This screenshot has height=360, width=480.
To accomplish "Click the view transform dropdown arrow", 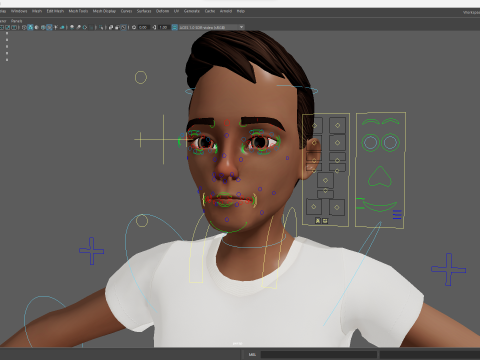I will pyautogui.click(x=241, y=27).
